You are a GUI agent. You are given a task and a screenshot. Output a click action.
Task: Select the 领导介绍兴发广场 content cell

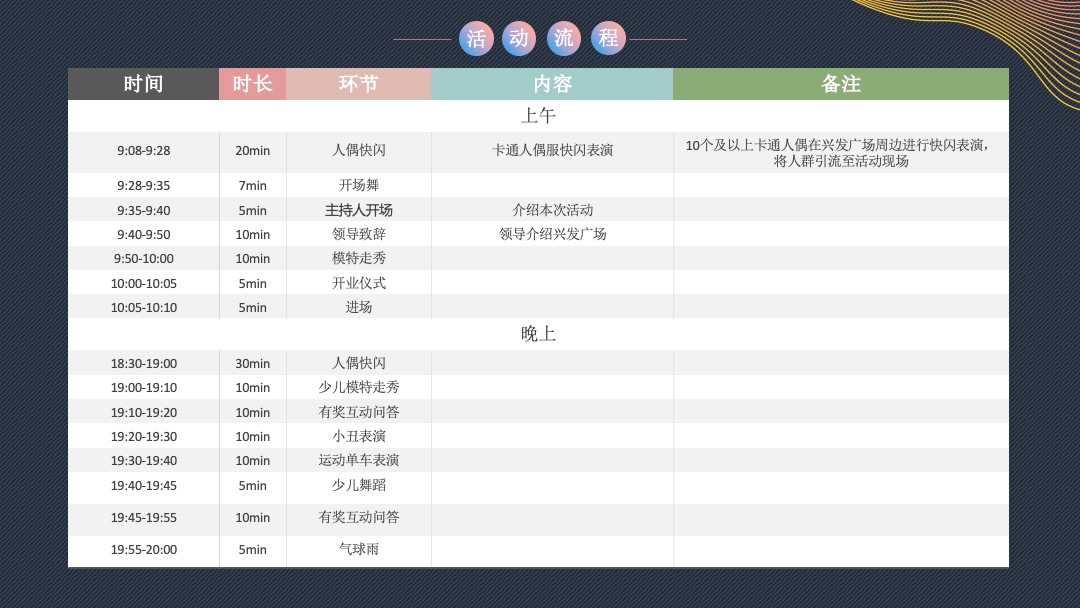552,234
